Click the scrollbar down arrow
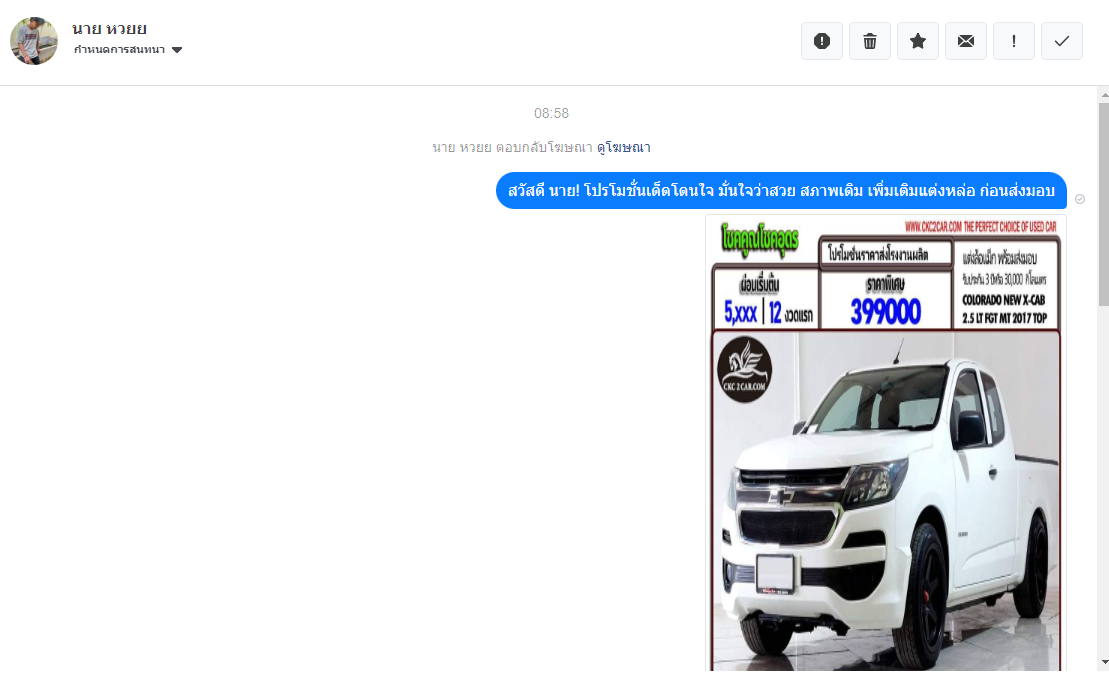 pyautogui.click(x=1104, y=662)
